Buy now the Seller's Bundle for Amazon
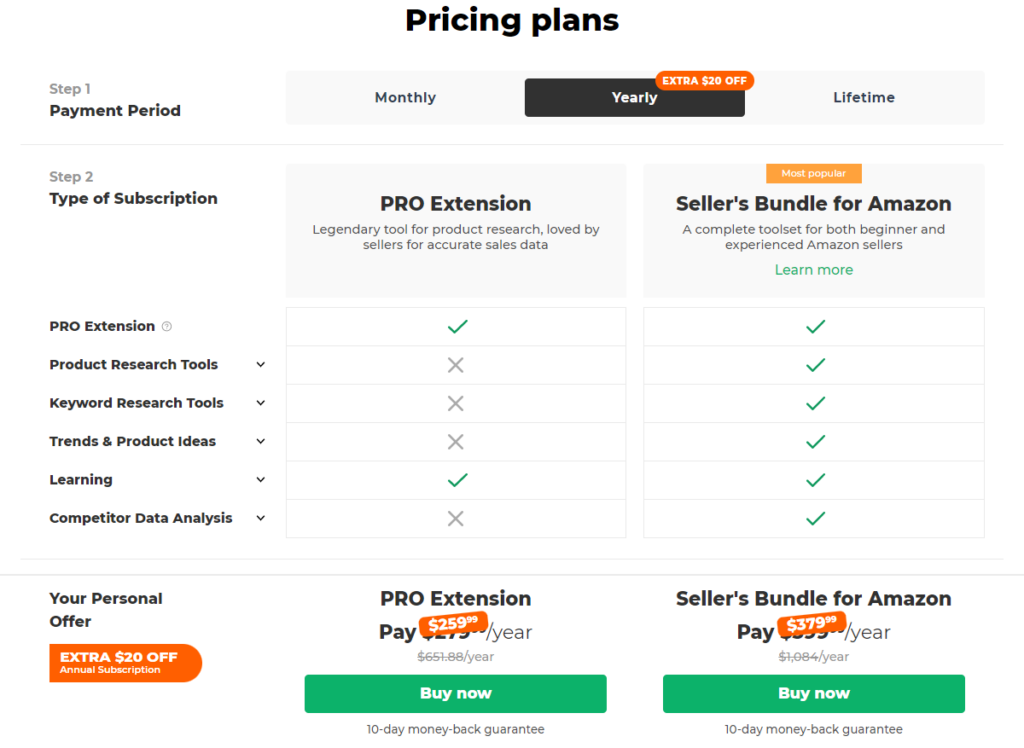The height and width of the screenshot is (748, 1024). (814, 694)
